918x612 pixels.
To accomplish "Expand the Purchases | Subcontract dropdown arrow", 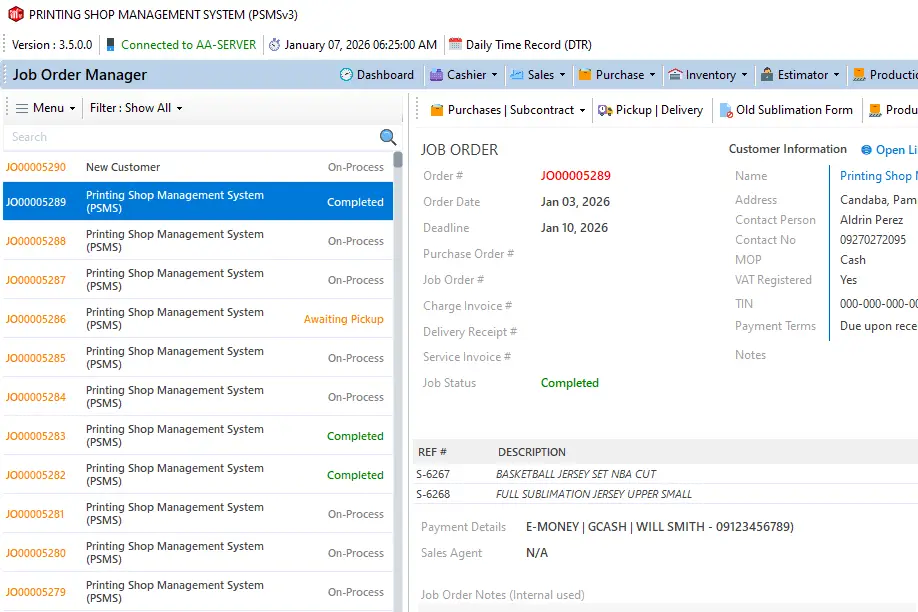I will tap(583, 110).
